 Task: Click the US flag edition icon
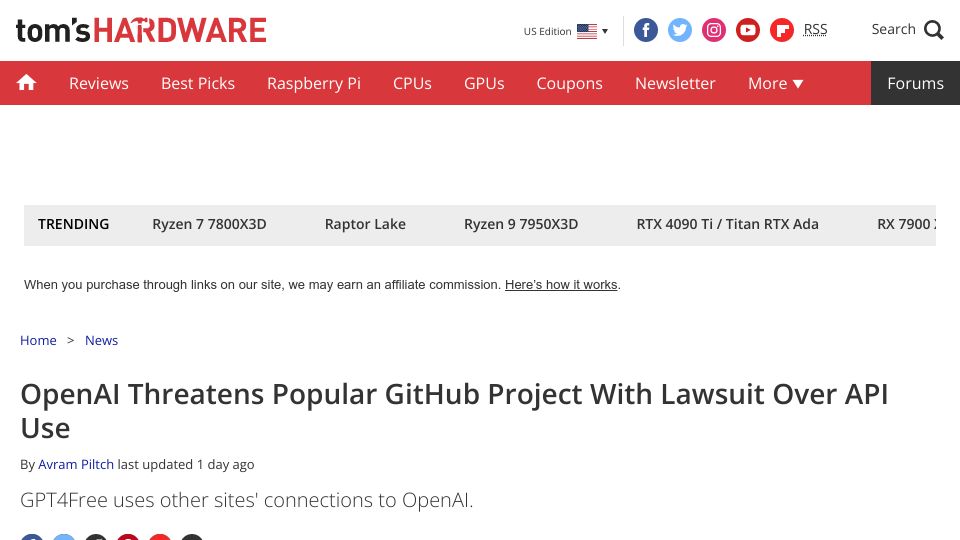(587, 31)
